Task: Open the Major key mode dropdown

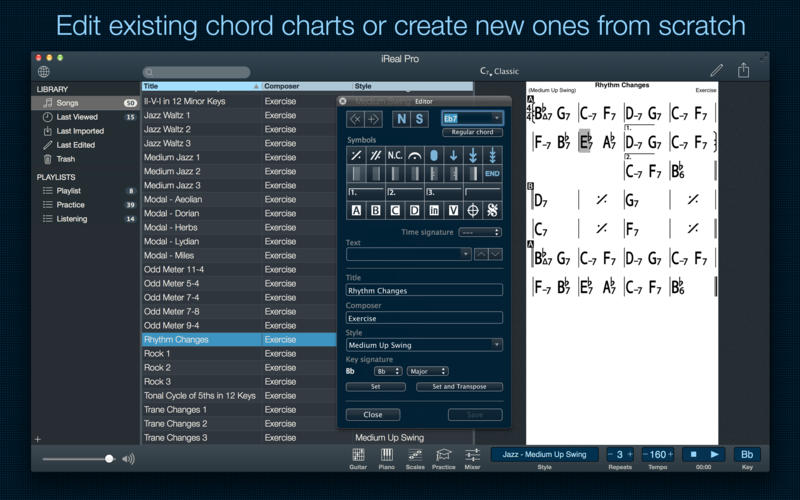Action: point(427,371)
